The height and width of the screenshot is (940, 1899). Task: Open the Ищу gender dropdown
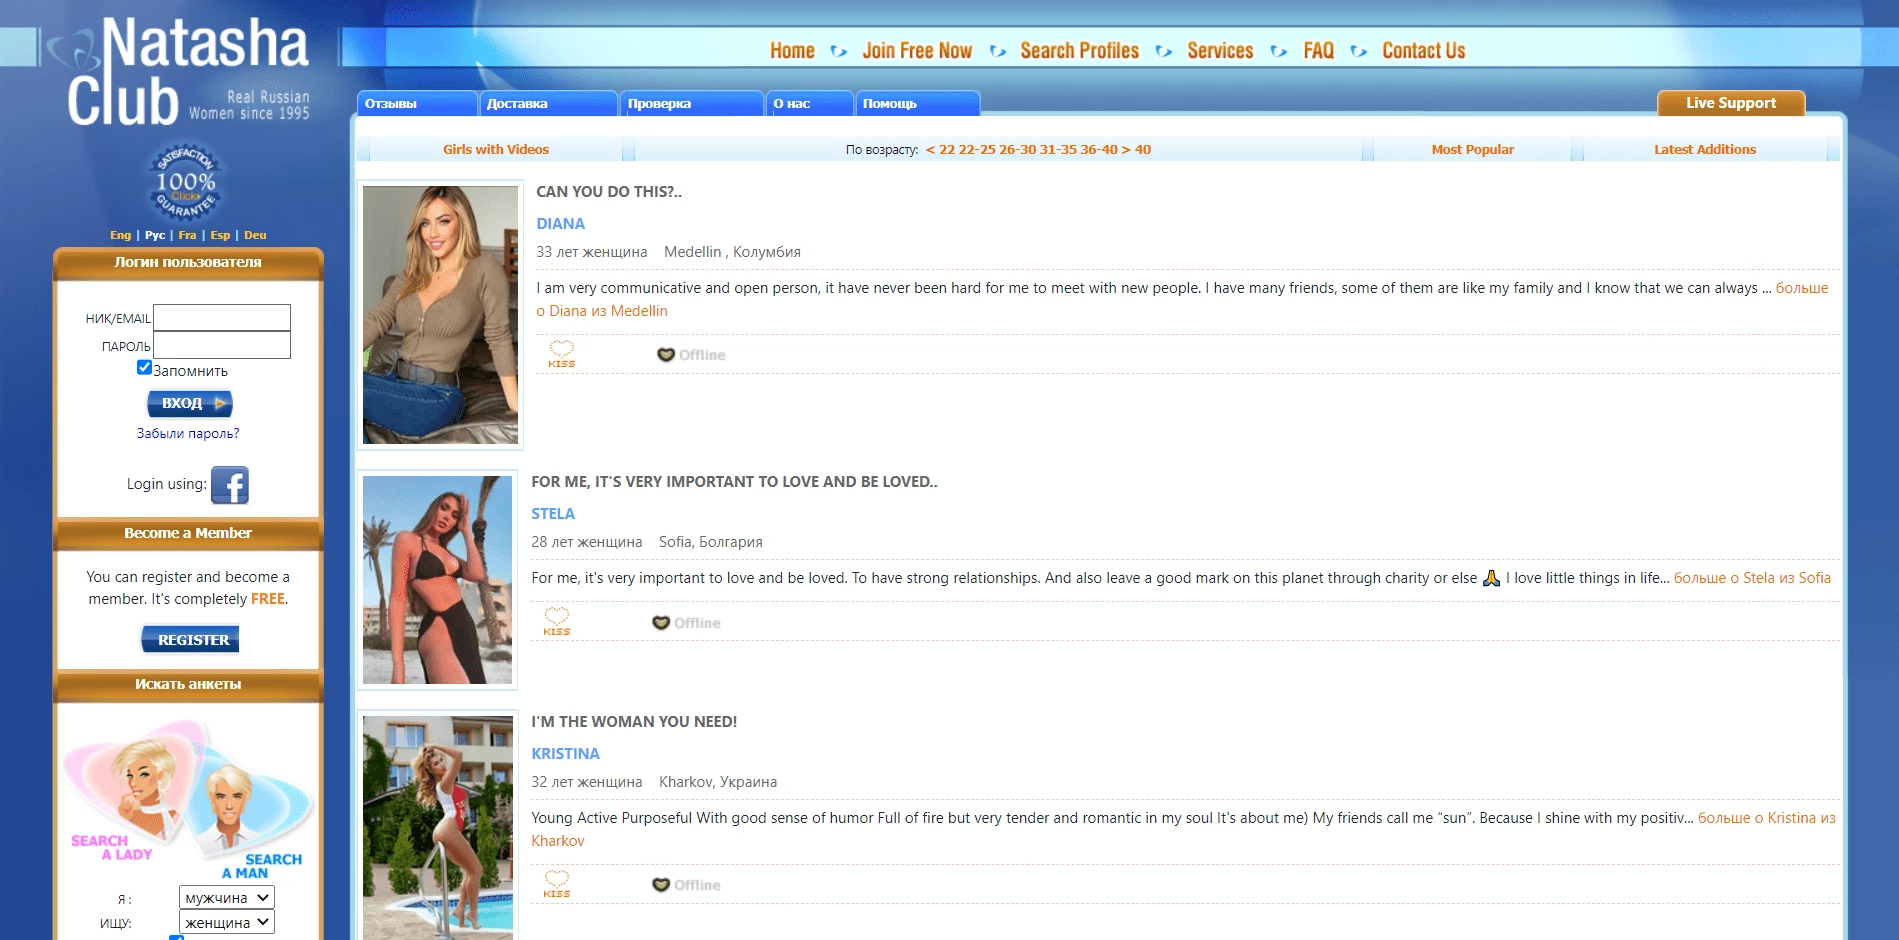tap(227, 922)
